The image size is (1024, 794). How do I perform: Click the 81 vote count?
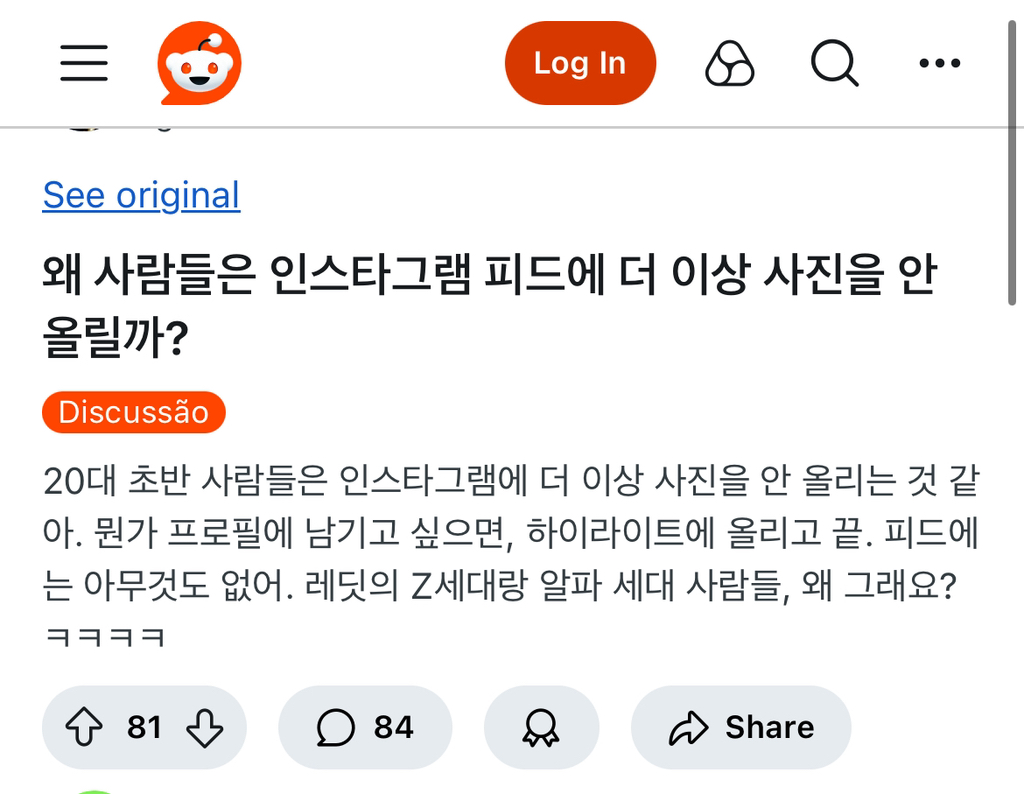click(x=144, y=727)
